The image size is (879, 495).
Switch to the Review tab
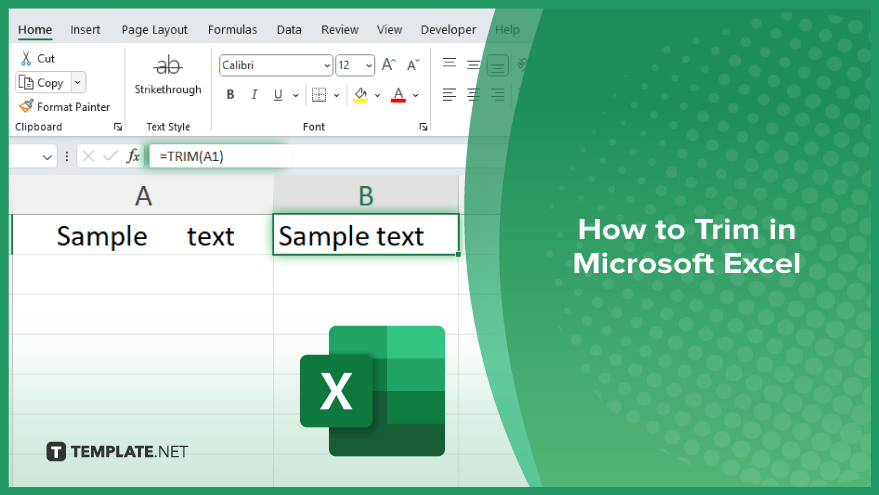(x=340, y=30)
